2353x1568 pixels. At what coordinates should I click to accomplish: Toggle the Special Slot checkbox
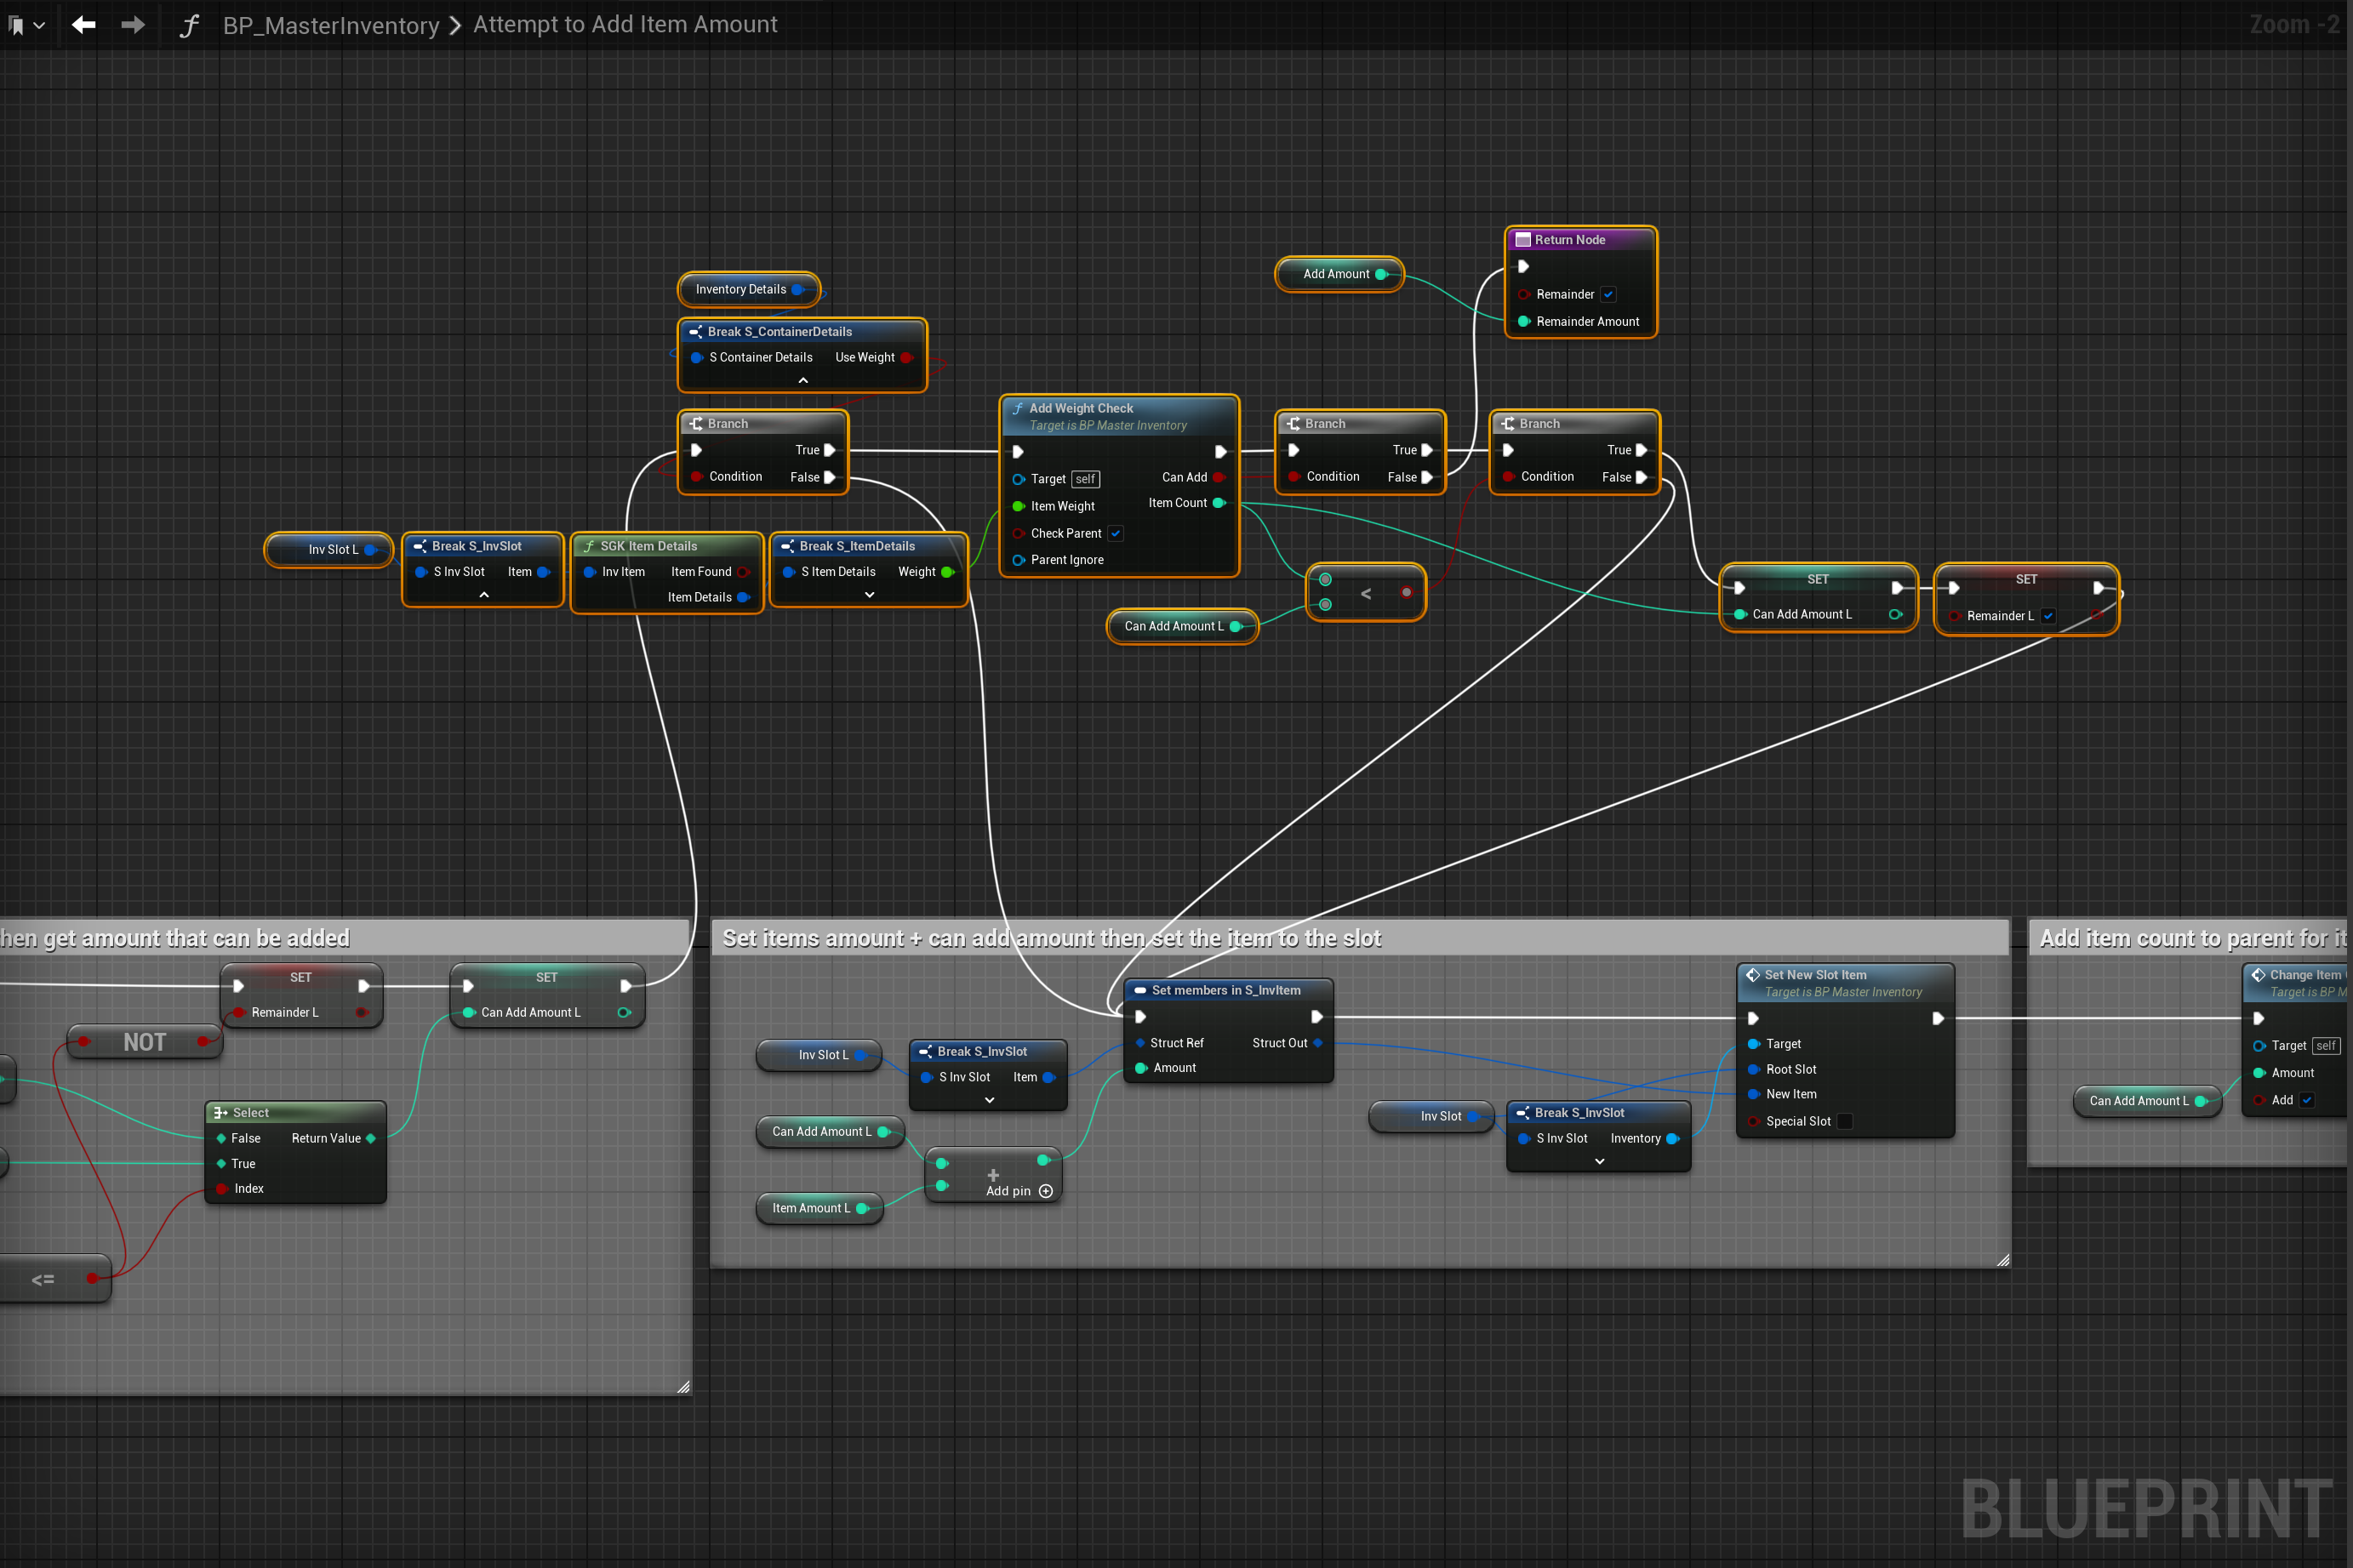(x=1845, y=1121)
